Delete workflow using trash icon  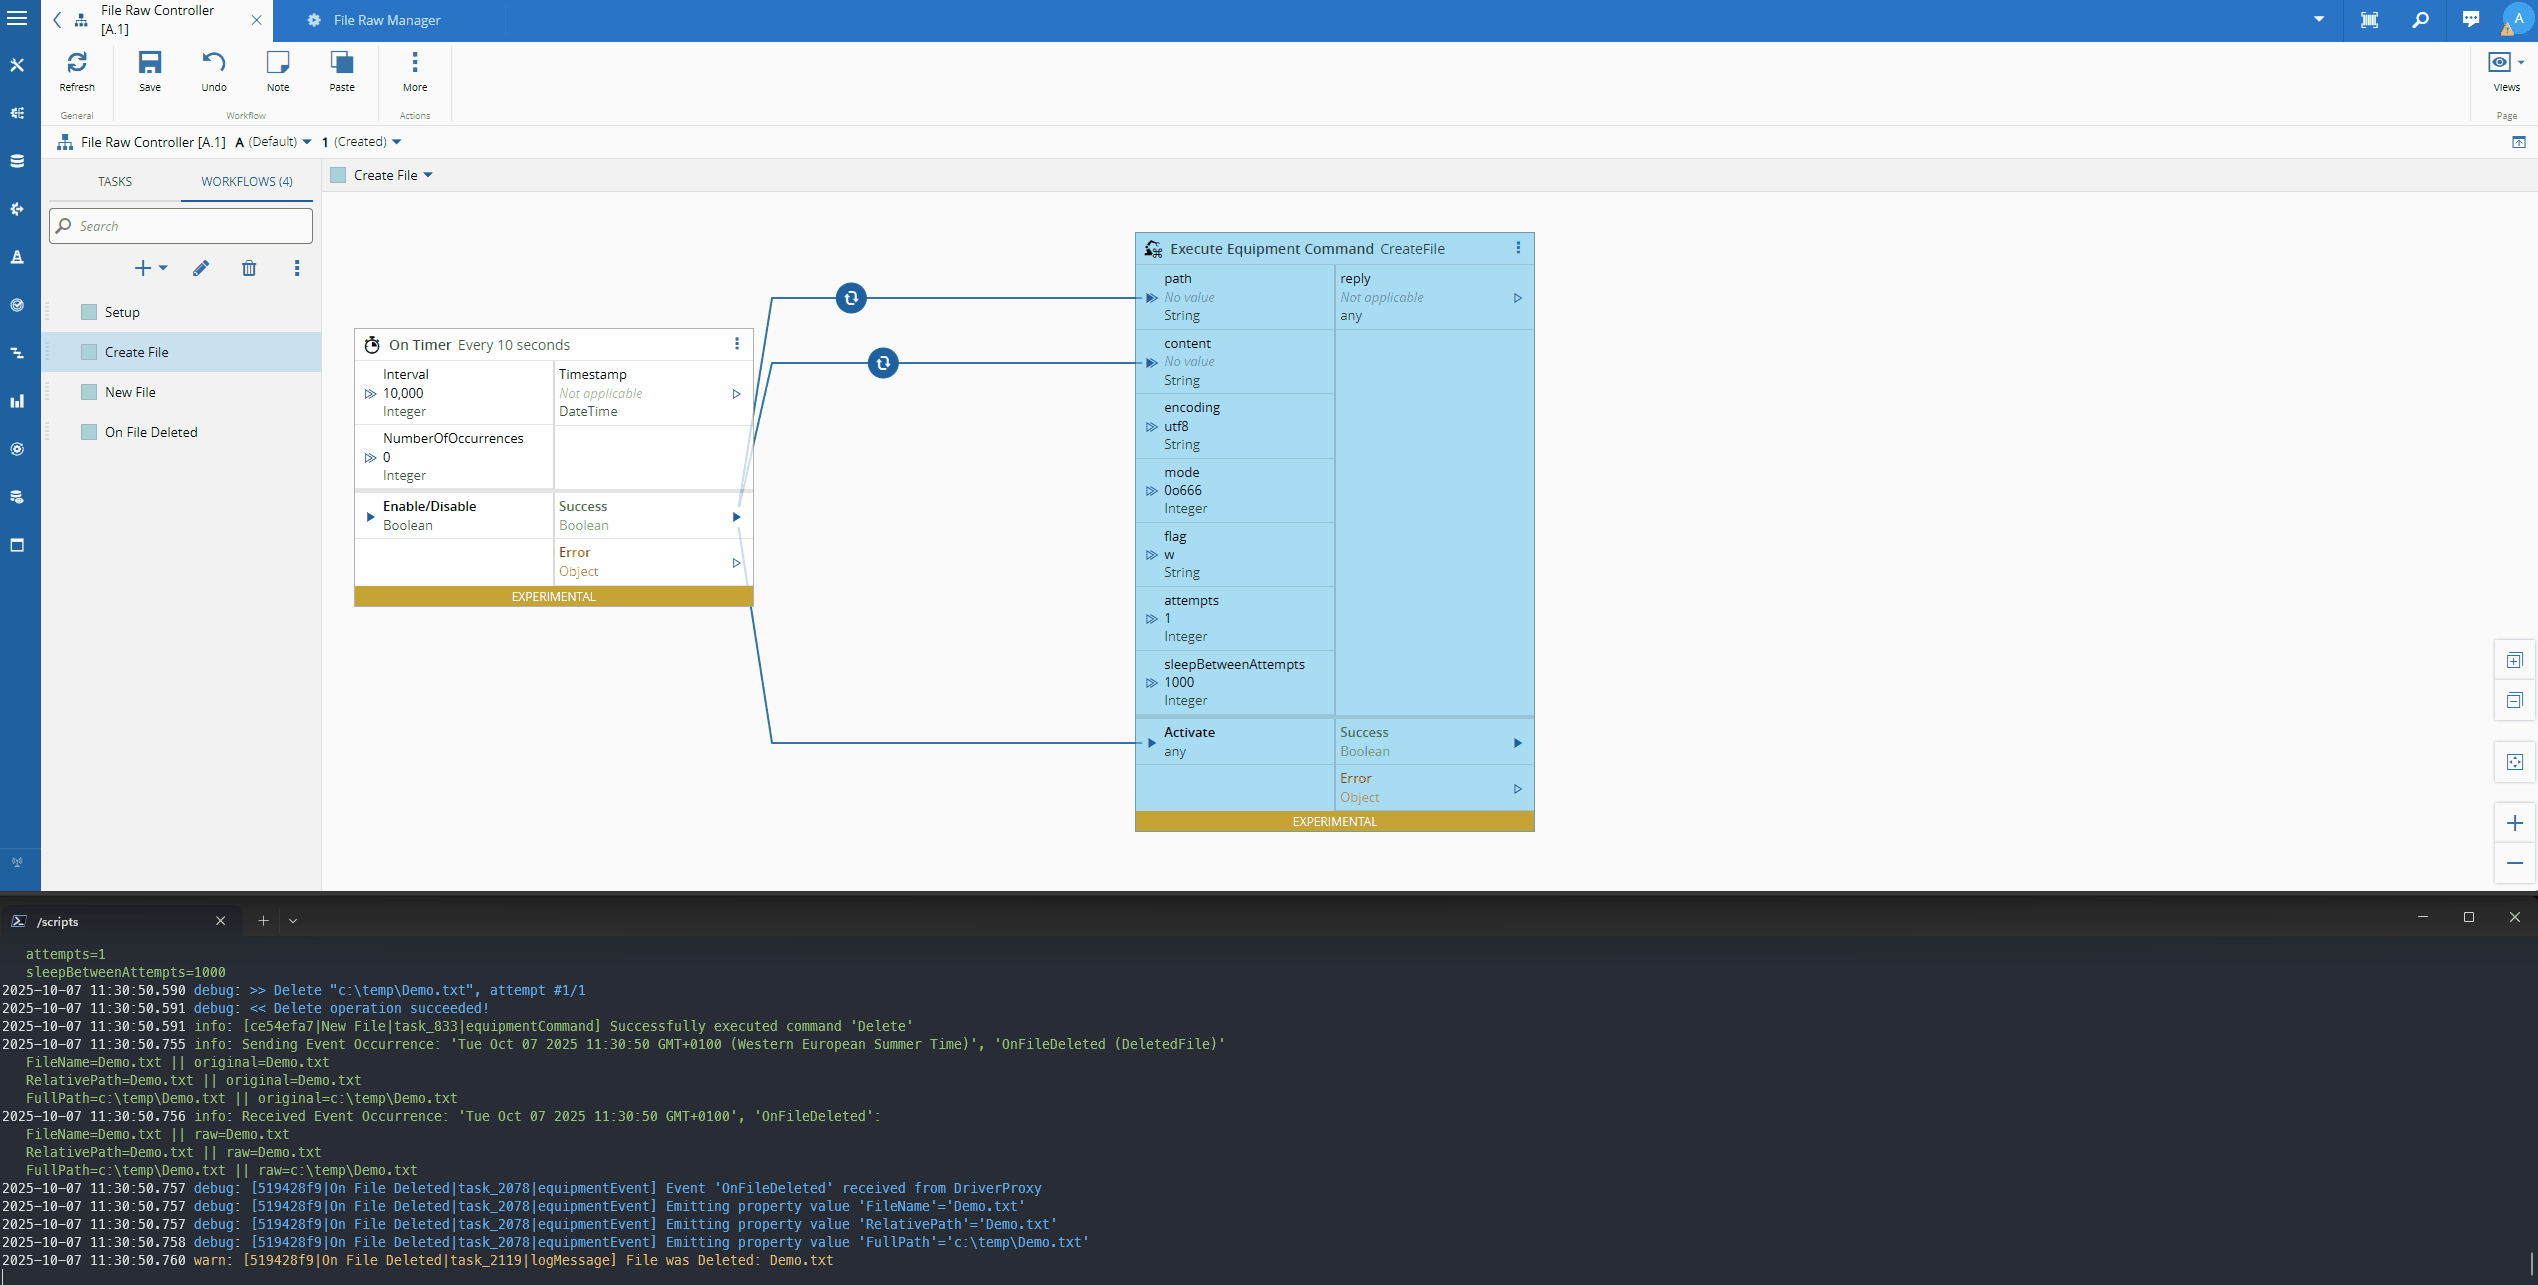tap(249, 268)
